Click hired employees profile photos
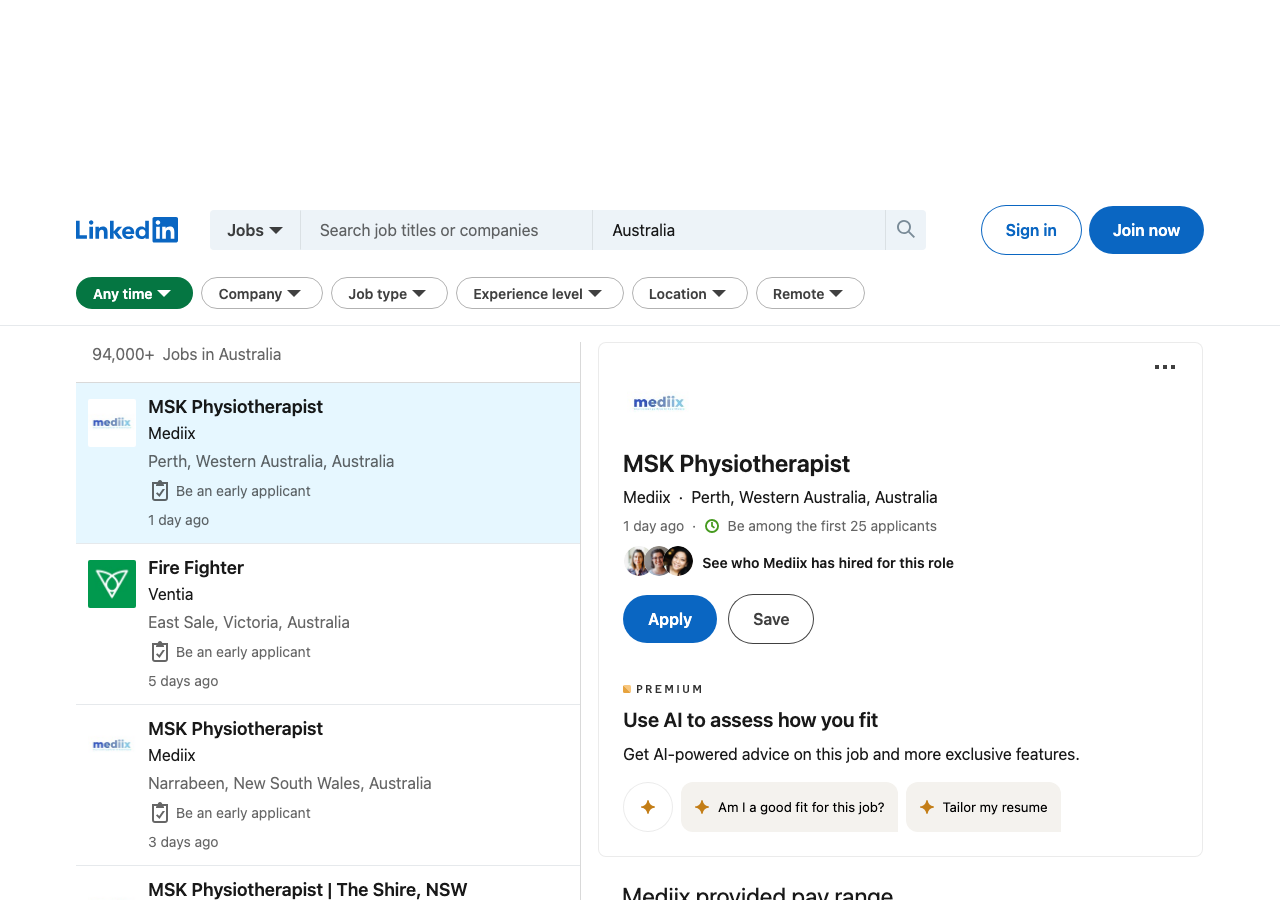 pos(658,562)
